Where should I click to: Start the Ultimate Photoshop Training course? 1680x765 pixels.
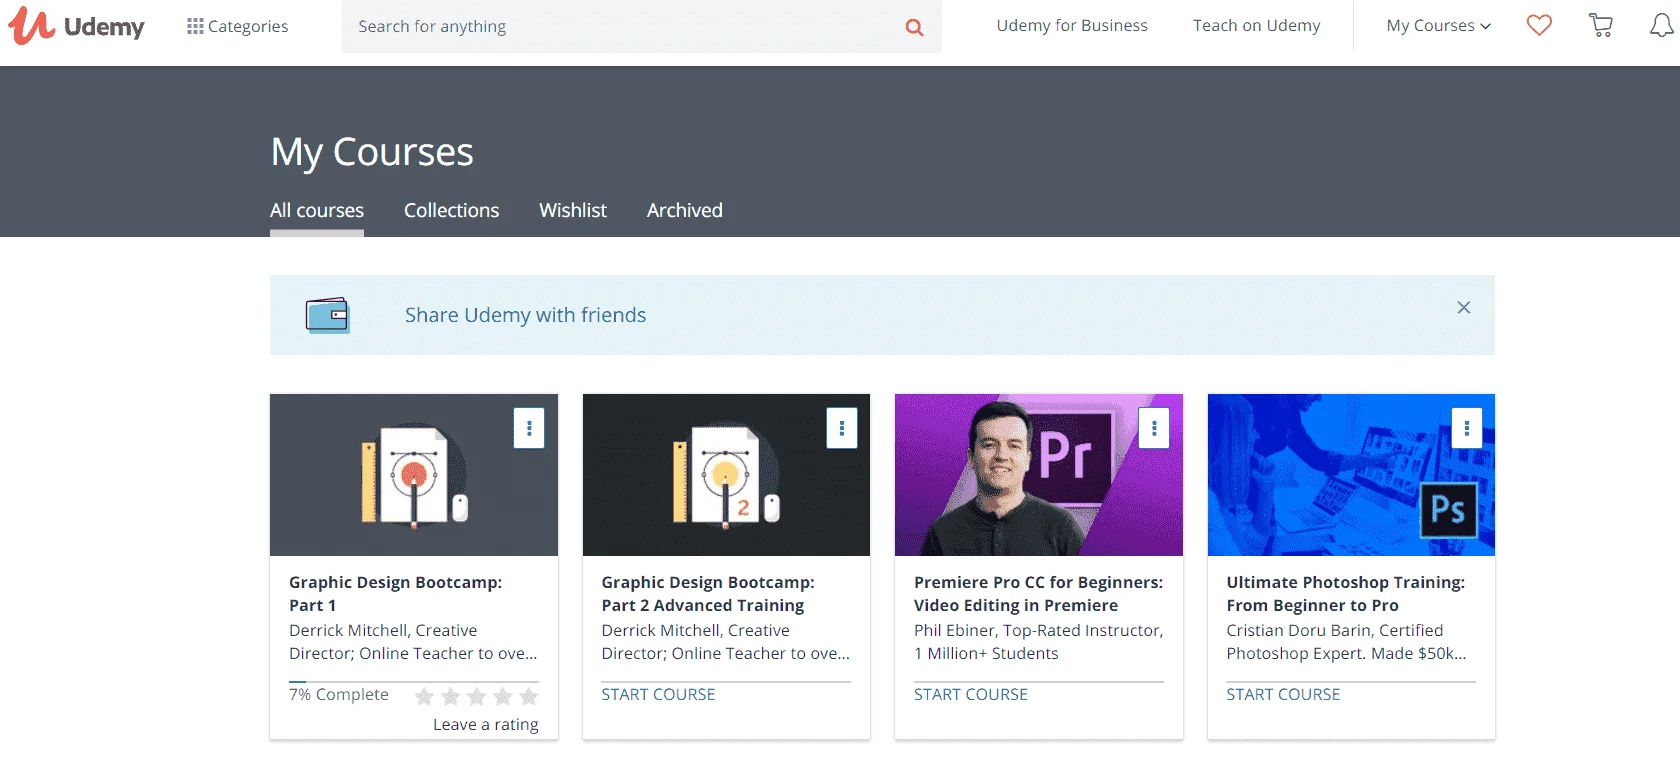pyautogui.click(x=1283, y=694)
